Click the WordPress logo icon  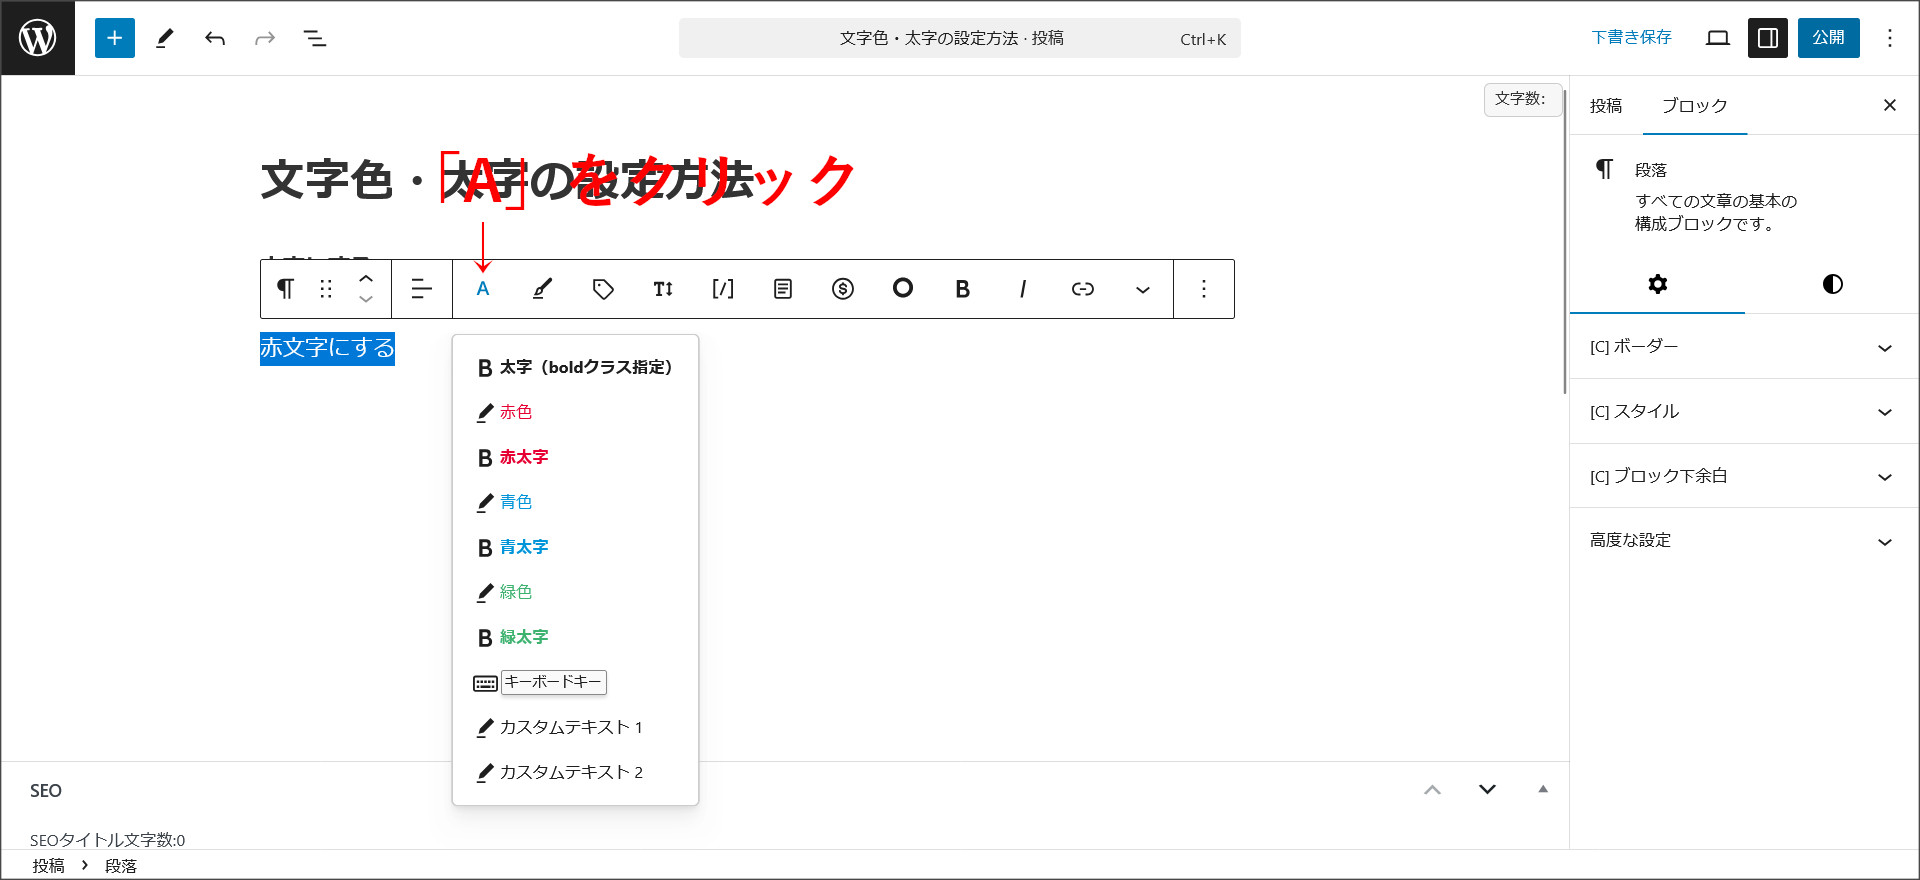tap(38, 38)
